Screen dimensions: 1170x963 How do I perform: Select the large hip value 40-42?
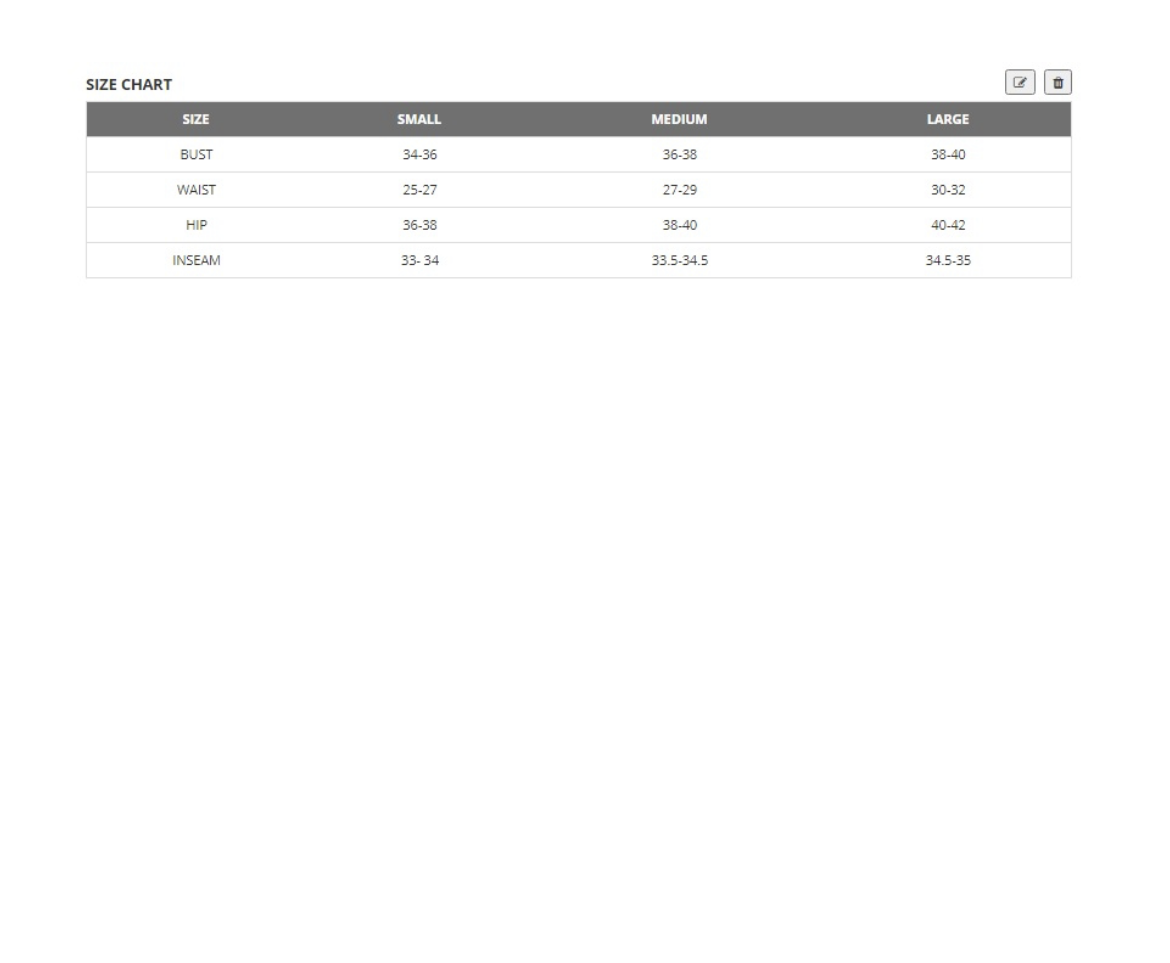pyautogui.click(x=947, y=225)
